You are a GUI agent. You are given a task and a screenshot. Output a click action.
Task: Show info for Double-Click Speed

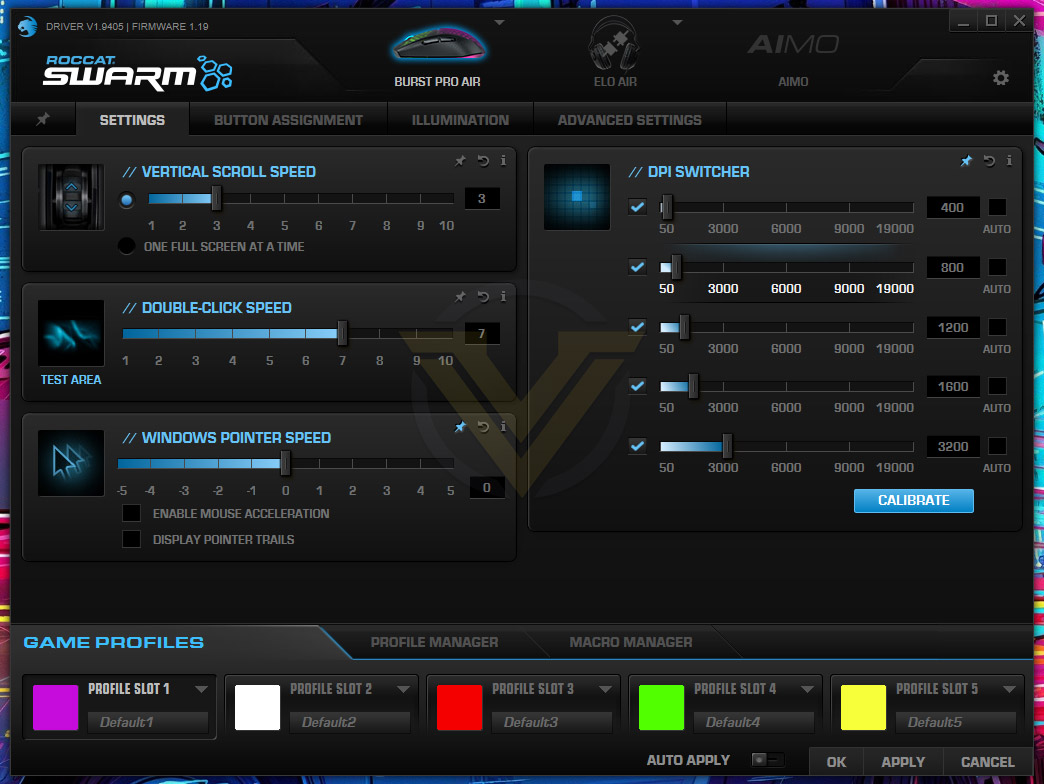pyautogui.click(x=503, y=296)
